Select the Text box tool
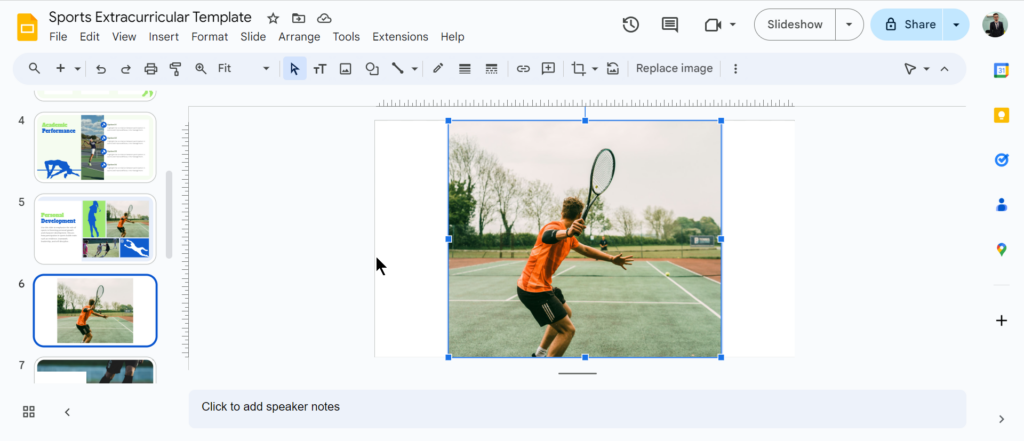Screen dimensions: 1024x441 (320, 69)
